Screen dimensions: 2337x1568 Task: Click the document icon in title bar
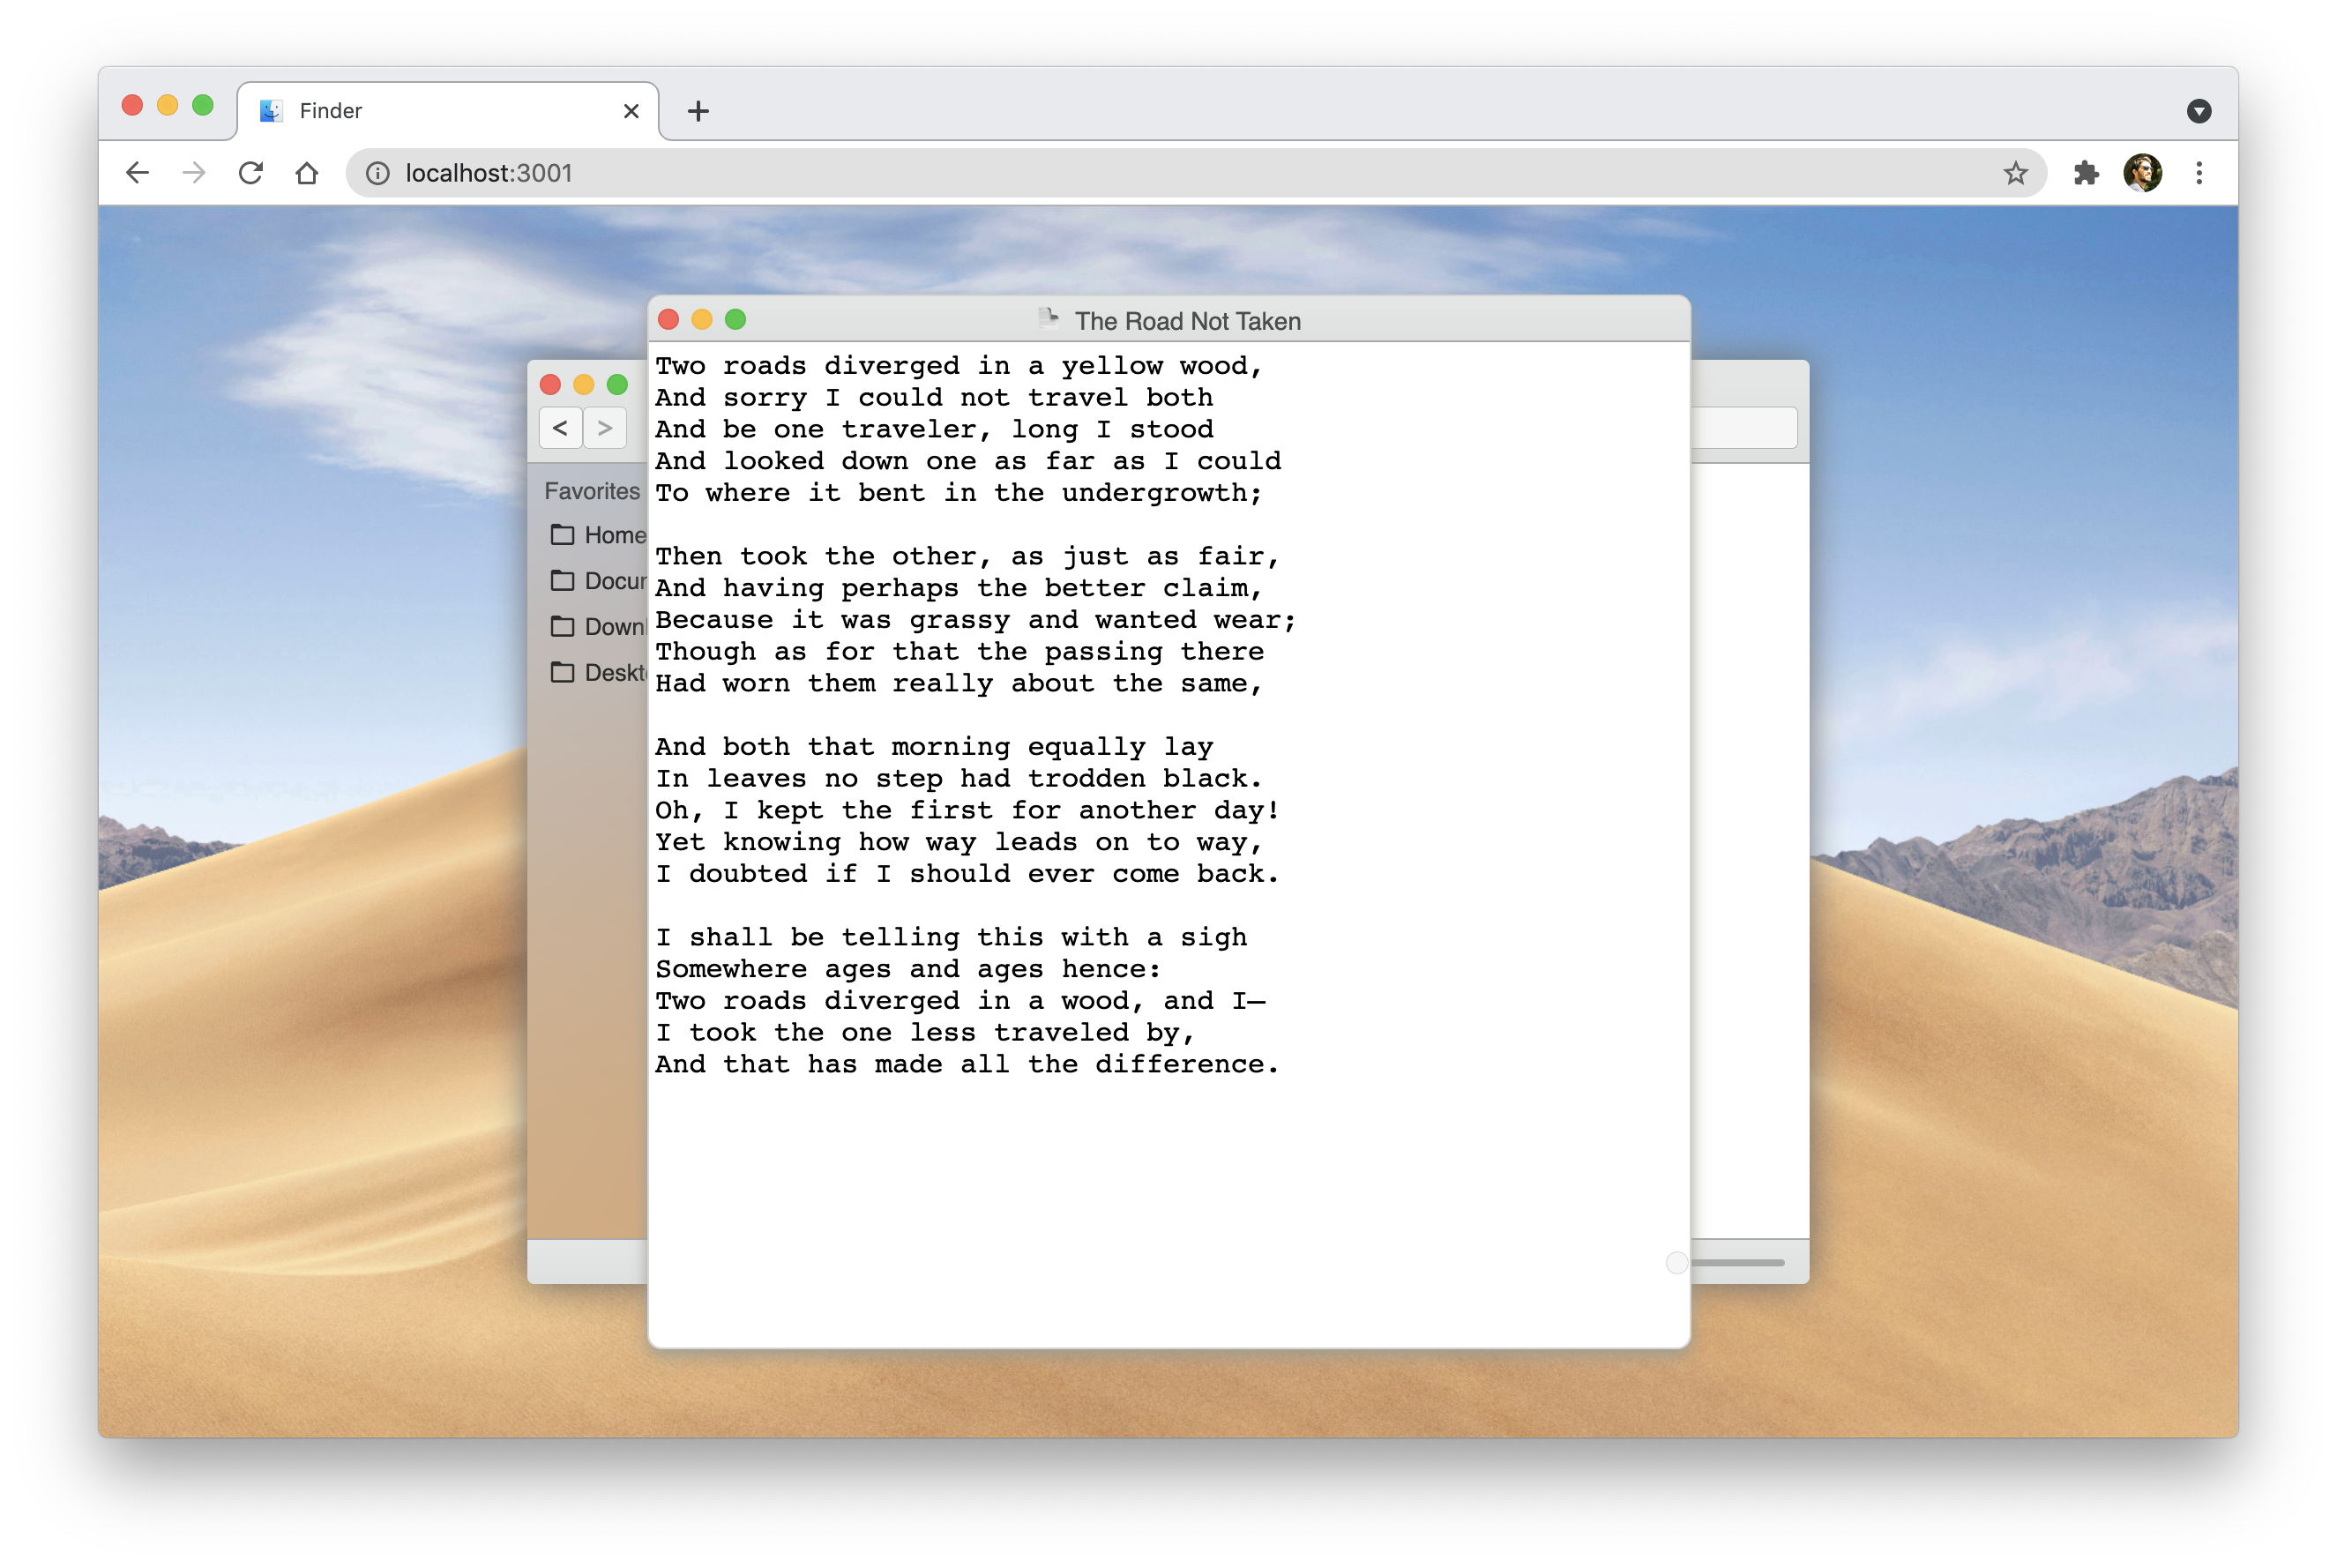pos(1048,319)
